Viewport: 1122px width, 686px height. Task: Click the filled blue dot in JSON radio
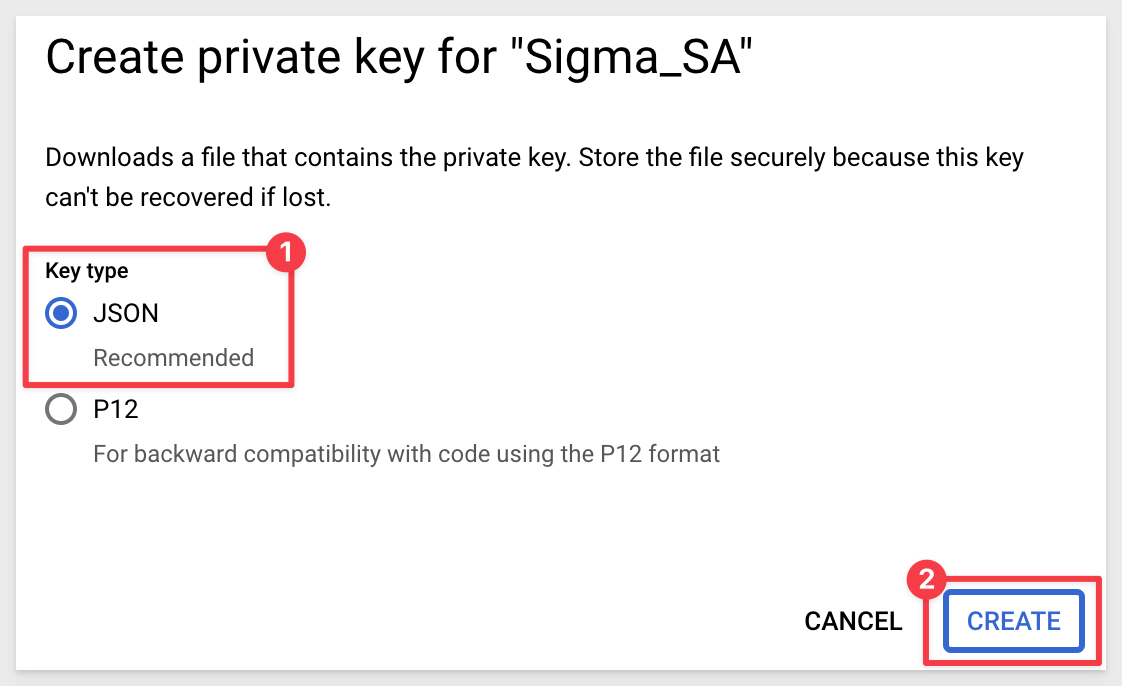[61, 313]
